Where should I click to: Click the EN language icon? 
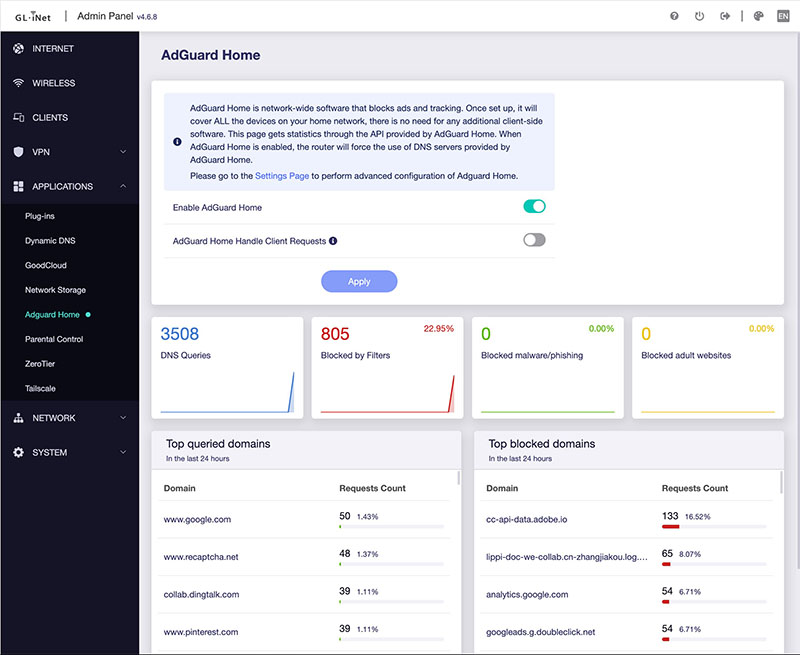[783, 16]
